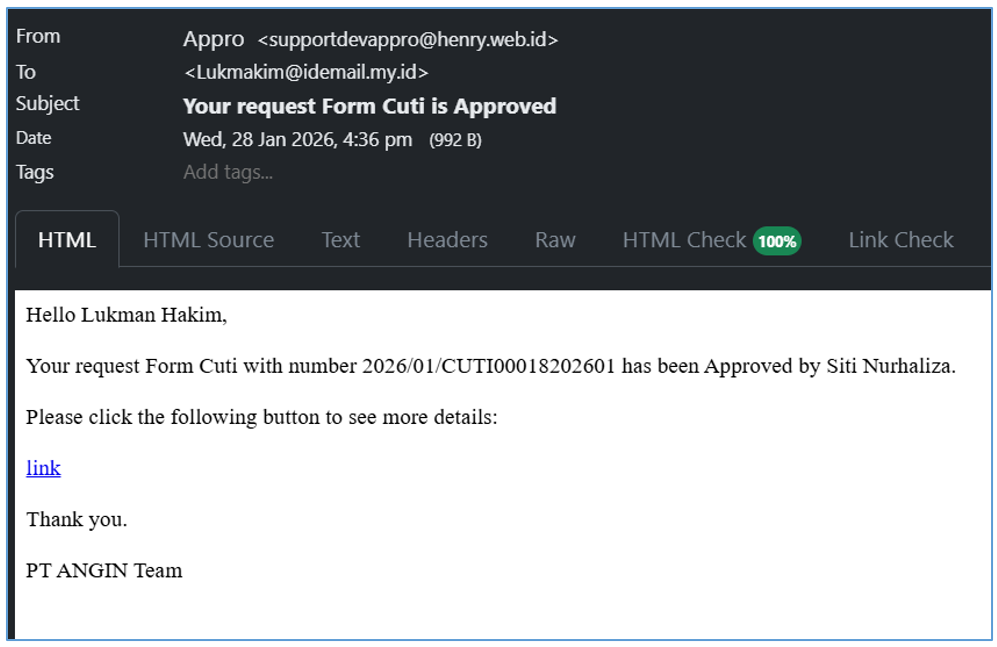Click the request number 2026/01/CUTI00018202601 text
The height and width of the screenshot is (647, 997).
coord(489,366)
